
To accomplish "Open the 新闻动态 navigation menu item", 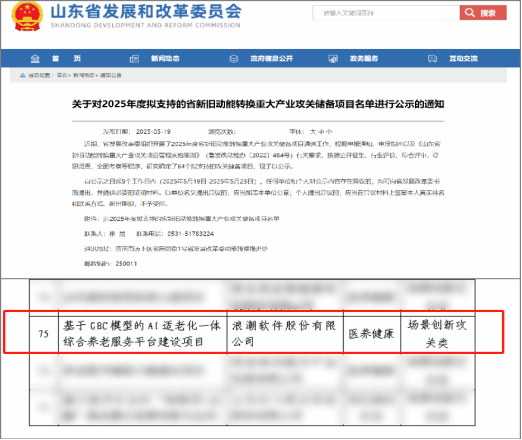I will [165, 59].
